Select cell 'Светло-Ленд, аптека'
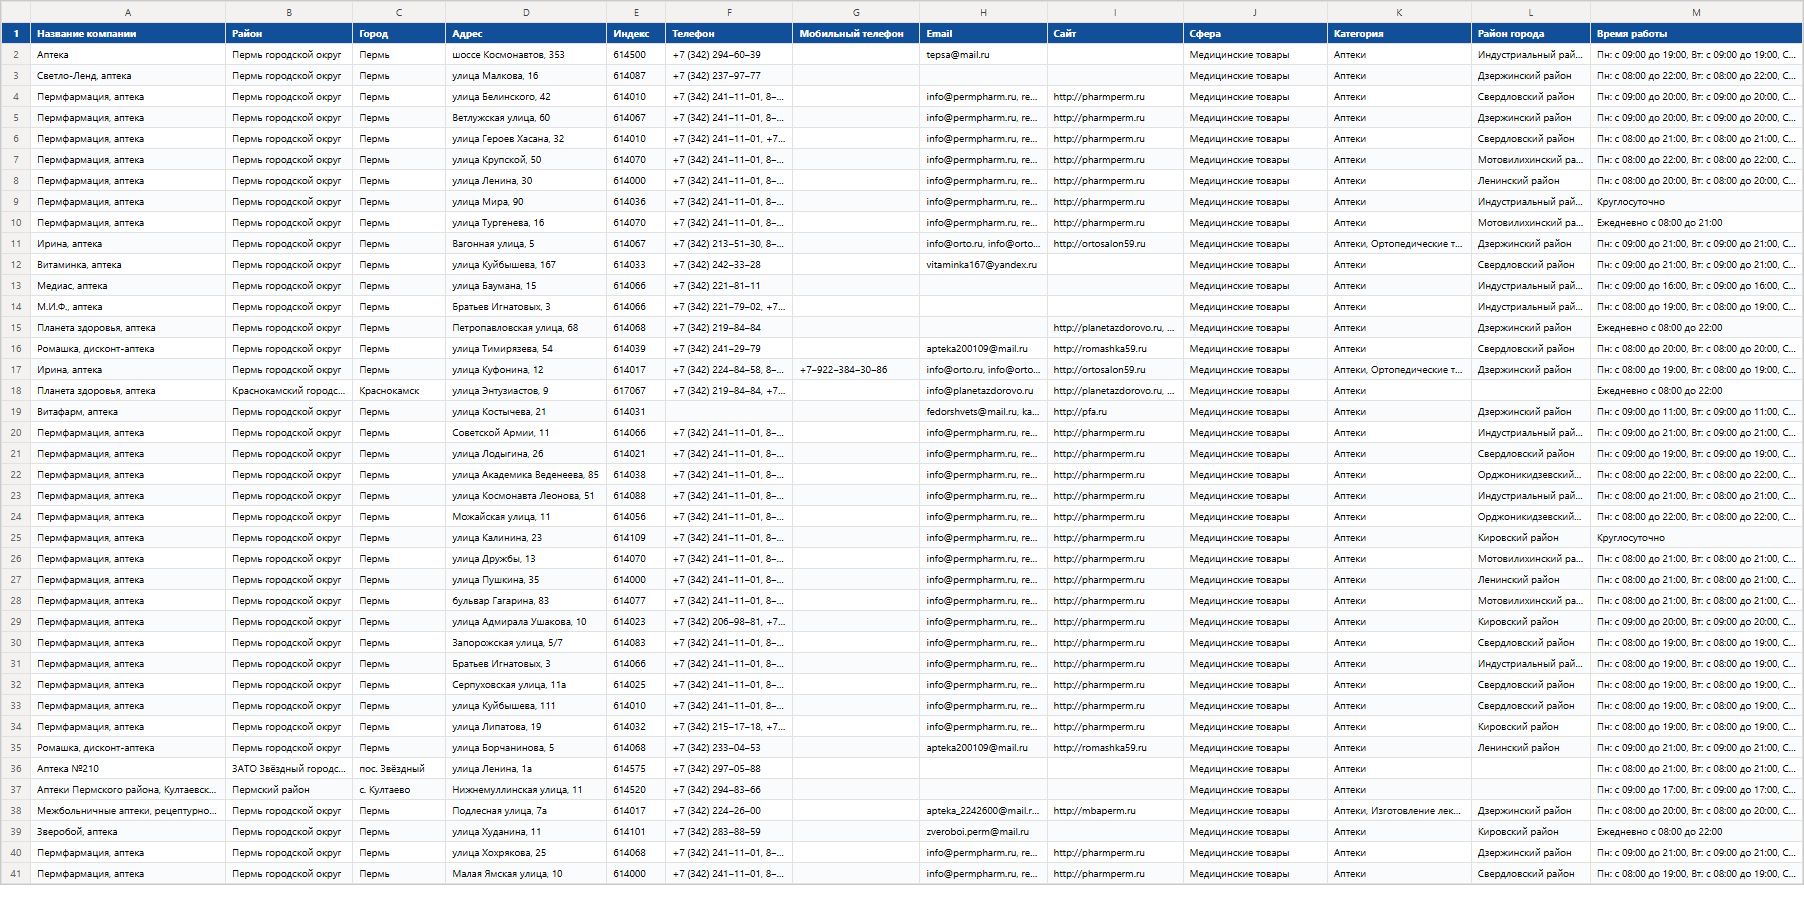1804x902 pixels. pos(128,76)
